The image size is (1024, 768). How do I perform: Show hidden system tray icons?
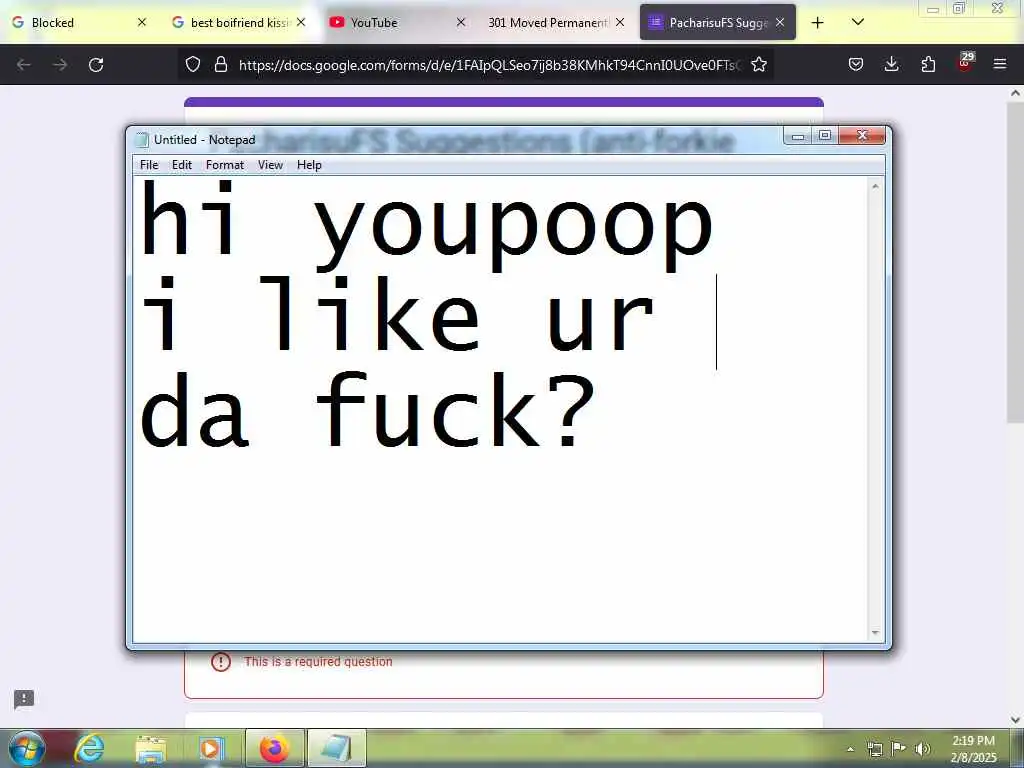pyautogui.click(x=850, y=749)
